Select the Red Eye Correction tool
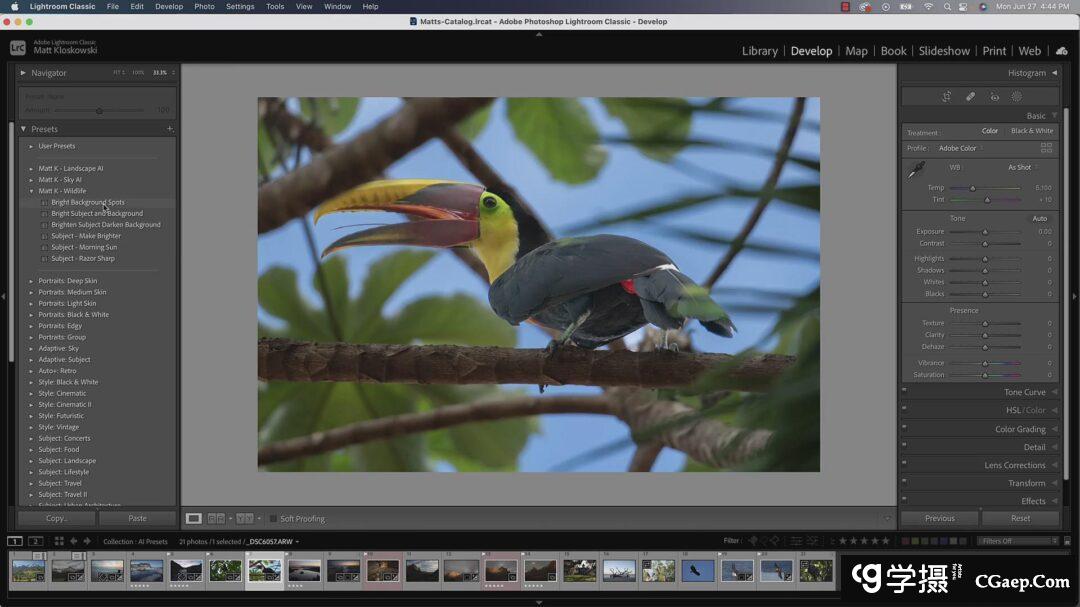Image resolution: width=1080 pixels, height=607 pixels. (994, 97)
